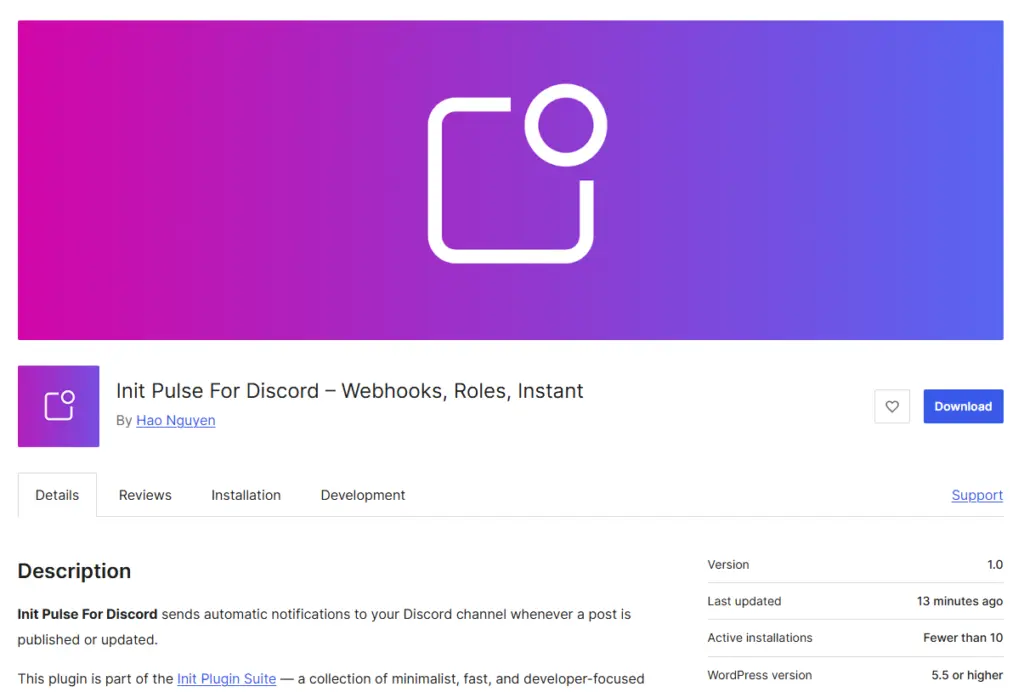Open the Development tab
The width and height of the screenshot is (1024, 692).
click(363, 495)
